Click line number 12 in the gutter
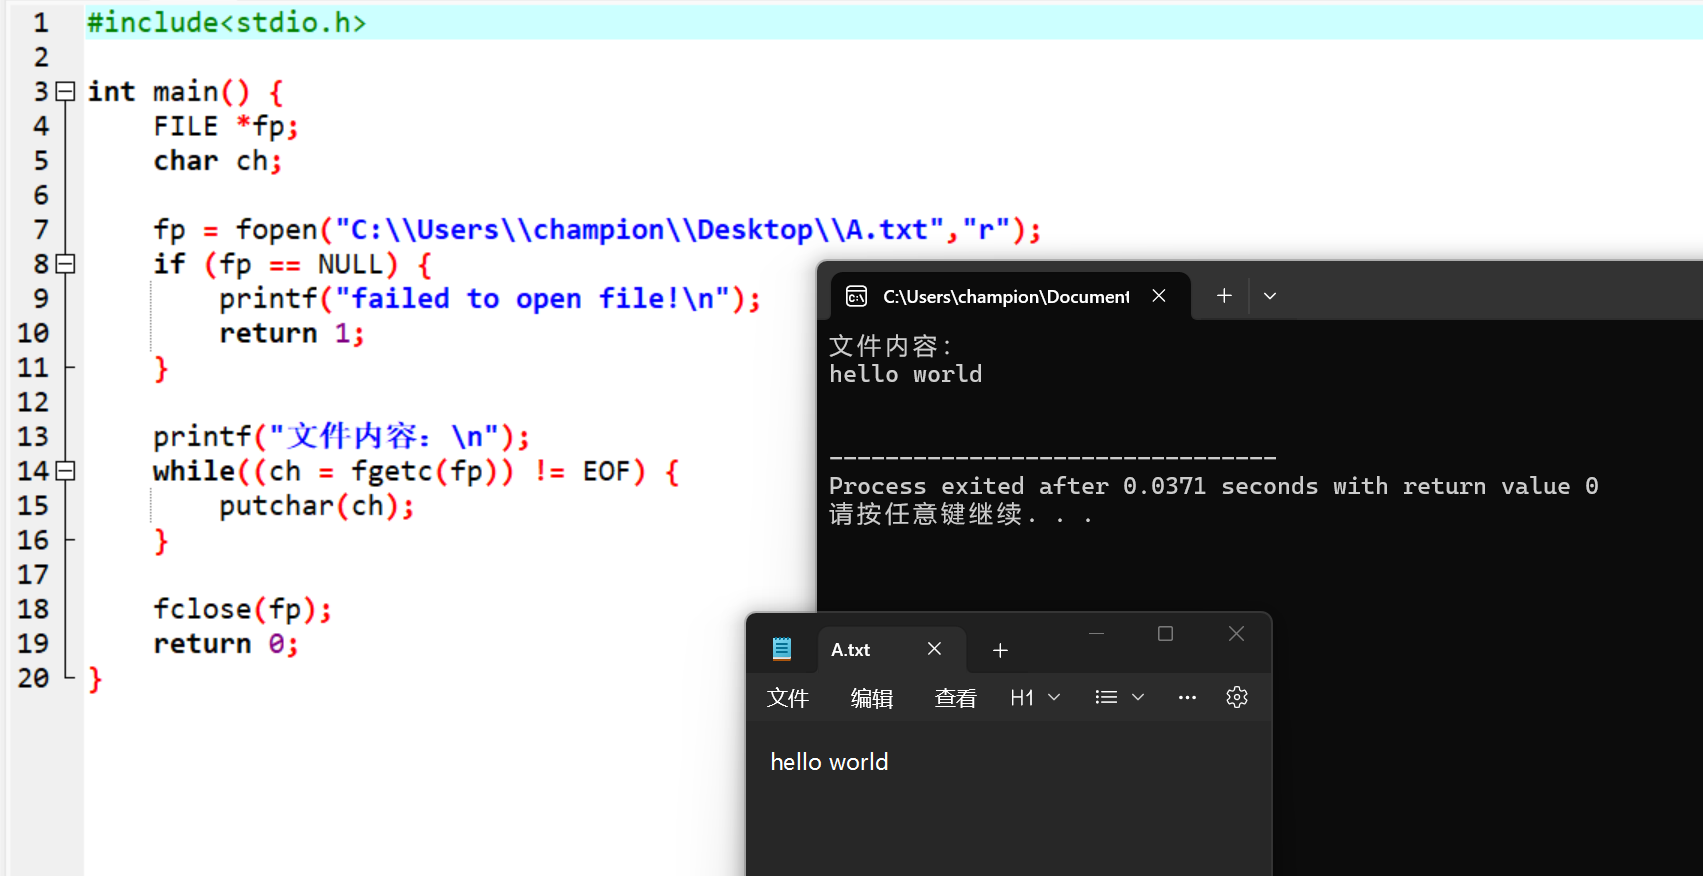 click(x=32, y=402)
